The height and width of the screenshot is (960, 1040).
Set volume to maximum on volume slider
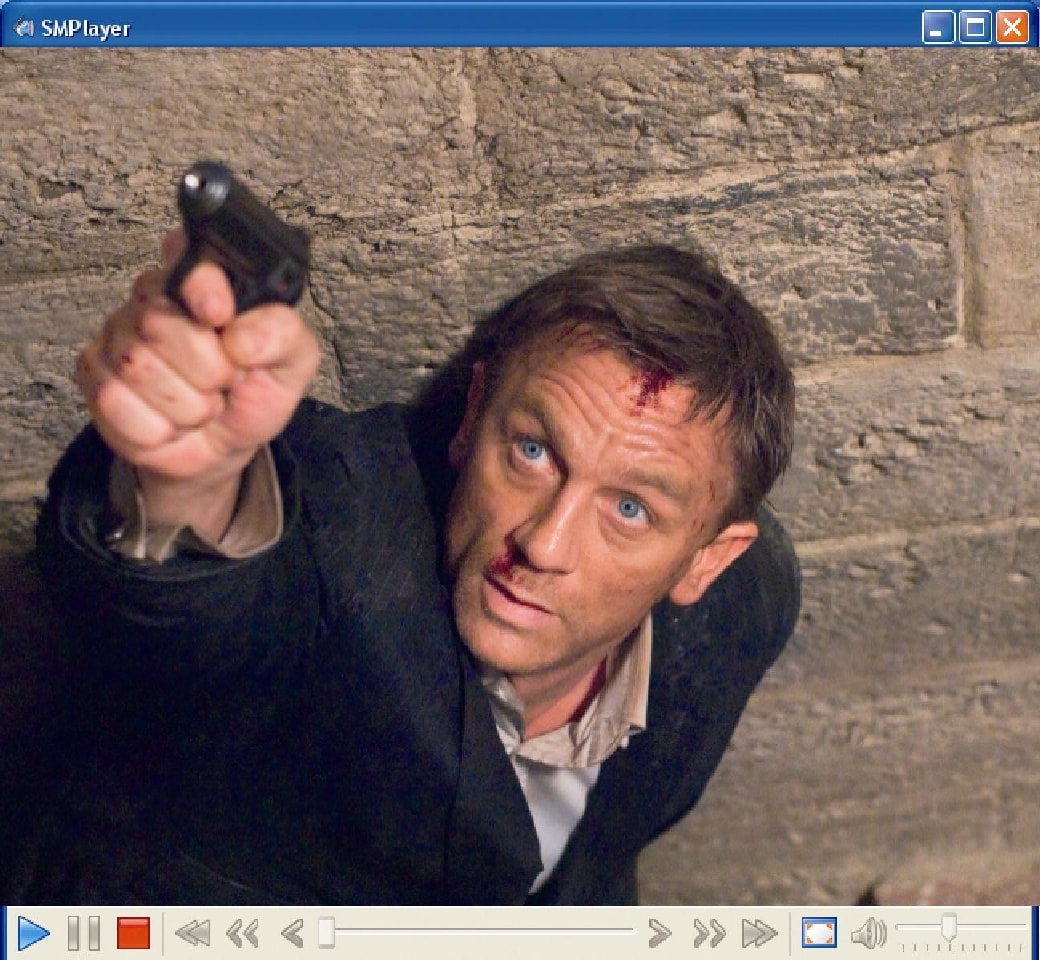tap(1023, 928)
